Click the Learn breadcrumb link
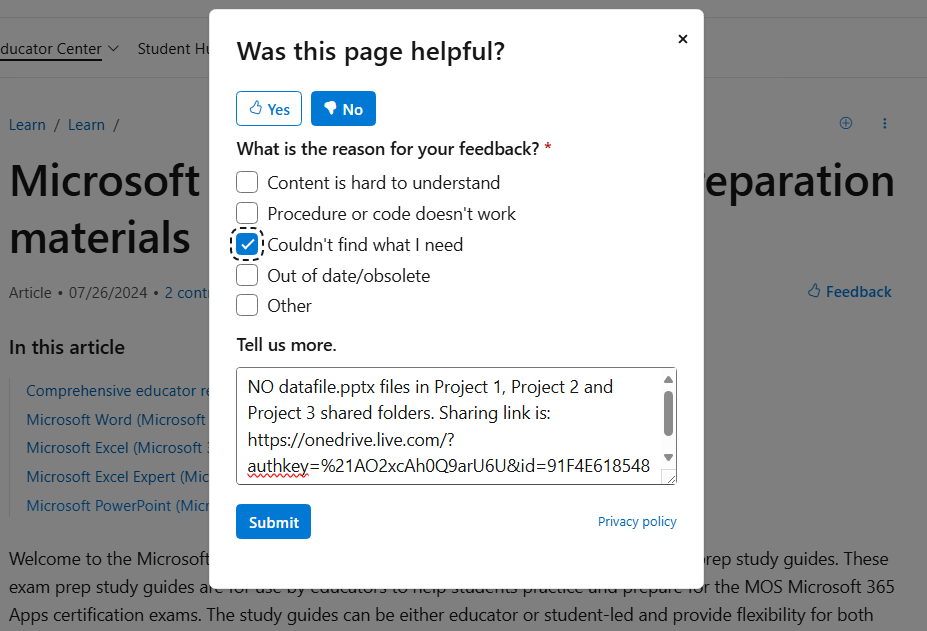Viewport: 927px width, 631px height. click(27, 124)
